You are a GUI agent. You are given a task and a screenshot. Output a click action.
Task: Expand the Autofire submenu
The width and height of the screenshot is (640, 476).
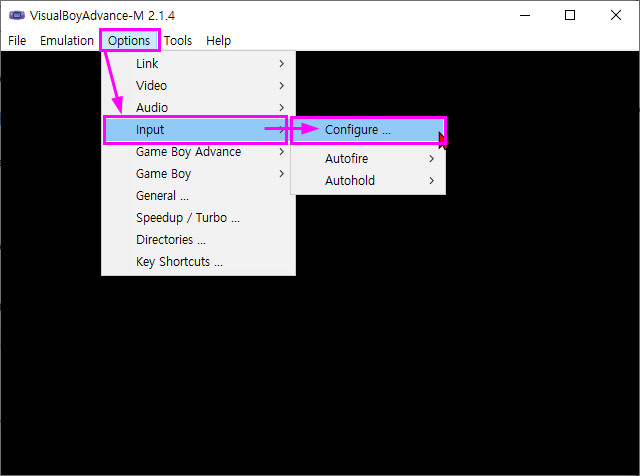(368, 158)
